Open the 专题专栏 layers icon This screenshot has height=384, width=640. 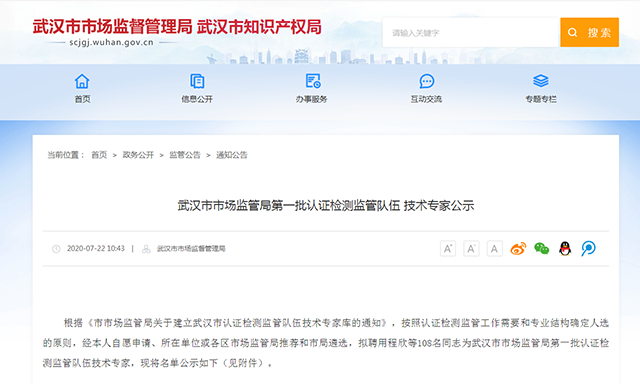[x=541, y=81]
